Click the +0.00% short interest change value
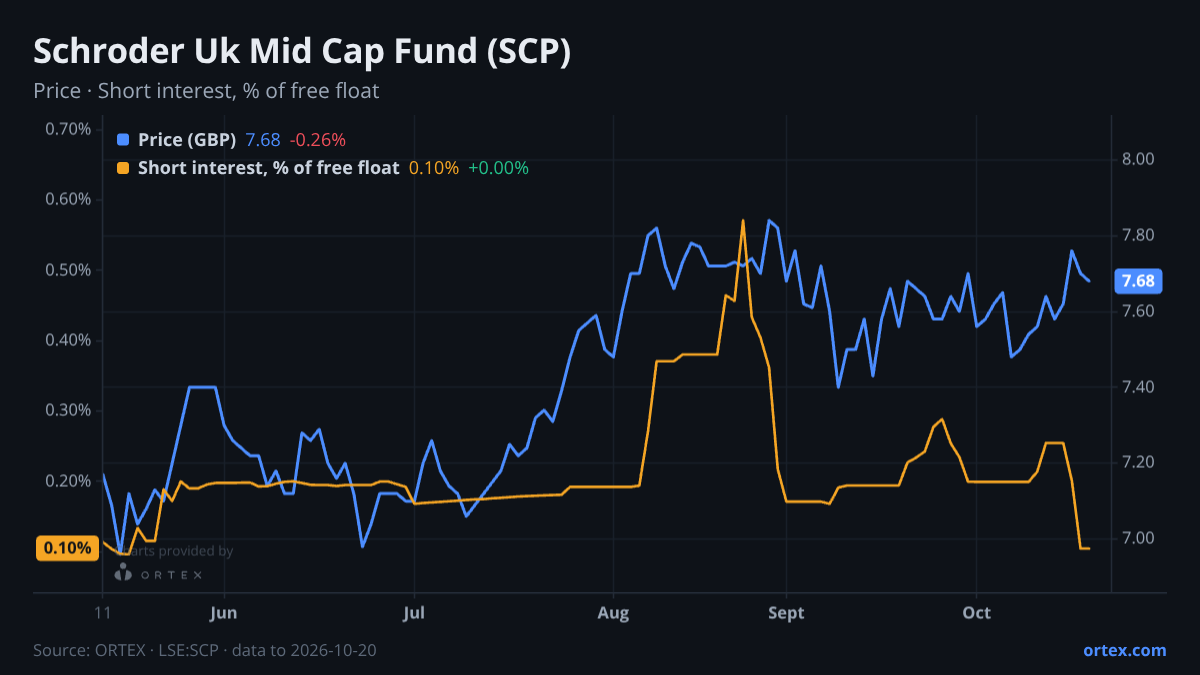This screenshot has width=1200, height=675. pos(498,168)
